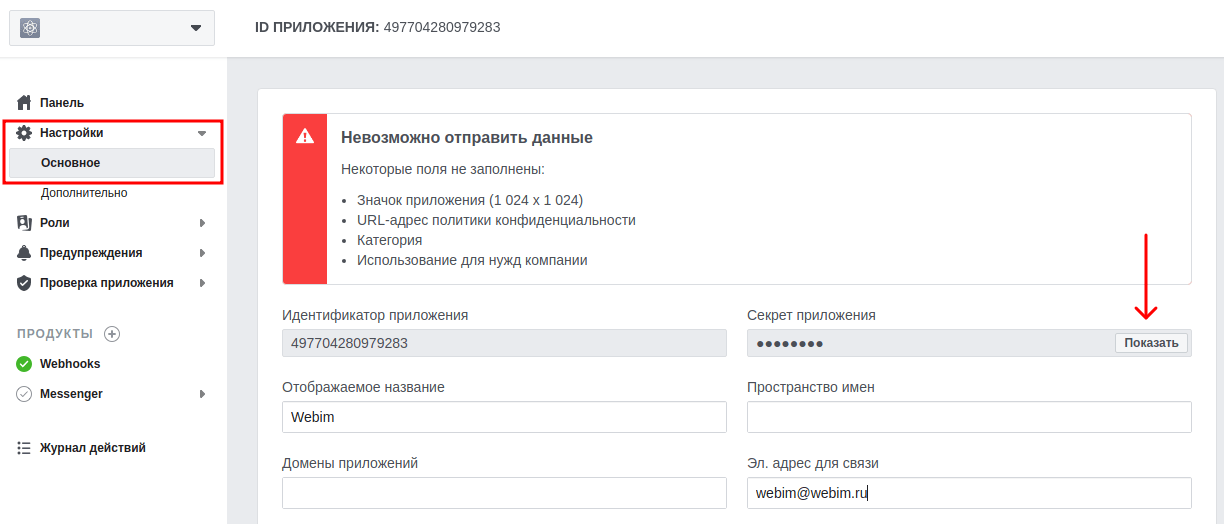Open the app selector dropdown
1224x524 pixels.
[112, 28]
